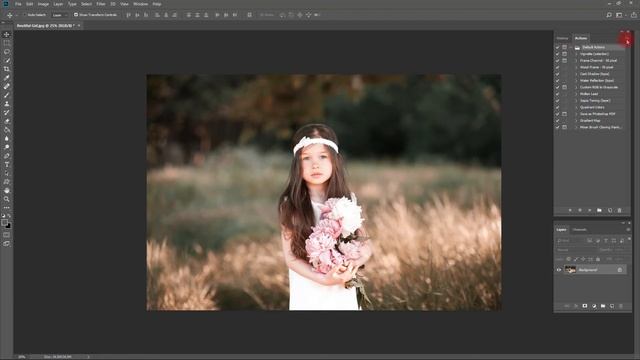Image resolution: width=640 pixels, height=360 pixels.
Task: Select the Clone Stamp tool
Action: pyautogui.click(x=7, y=104)
